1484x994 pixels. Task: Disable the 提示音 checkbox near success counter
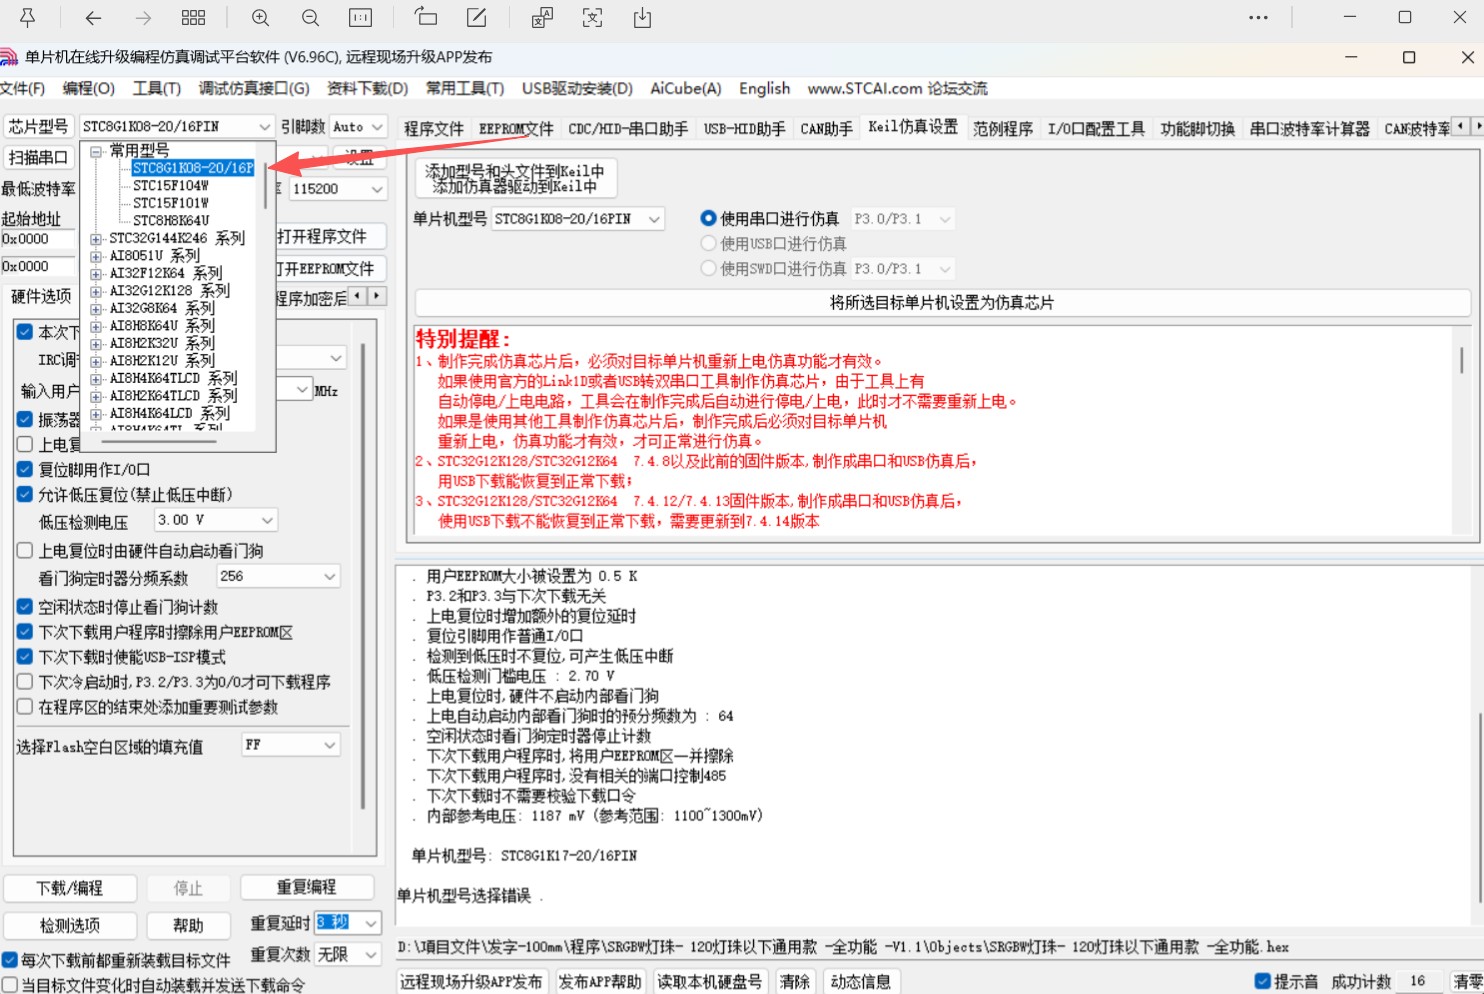1263,981
